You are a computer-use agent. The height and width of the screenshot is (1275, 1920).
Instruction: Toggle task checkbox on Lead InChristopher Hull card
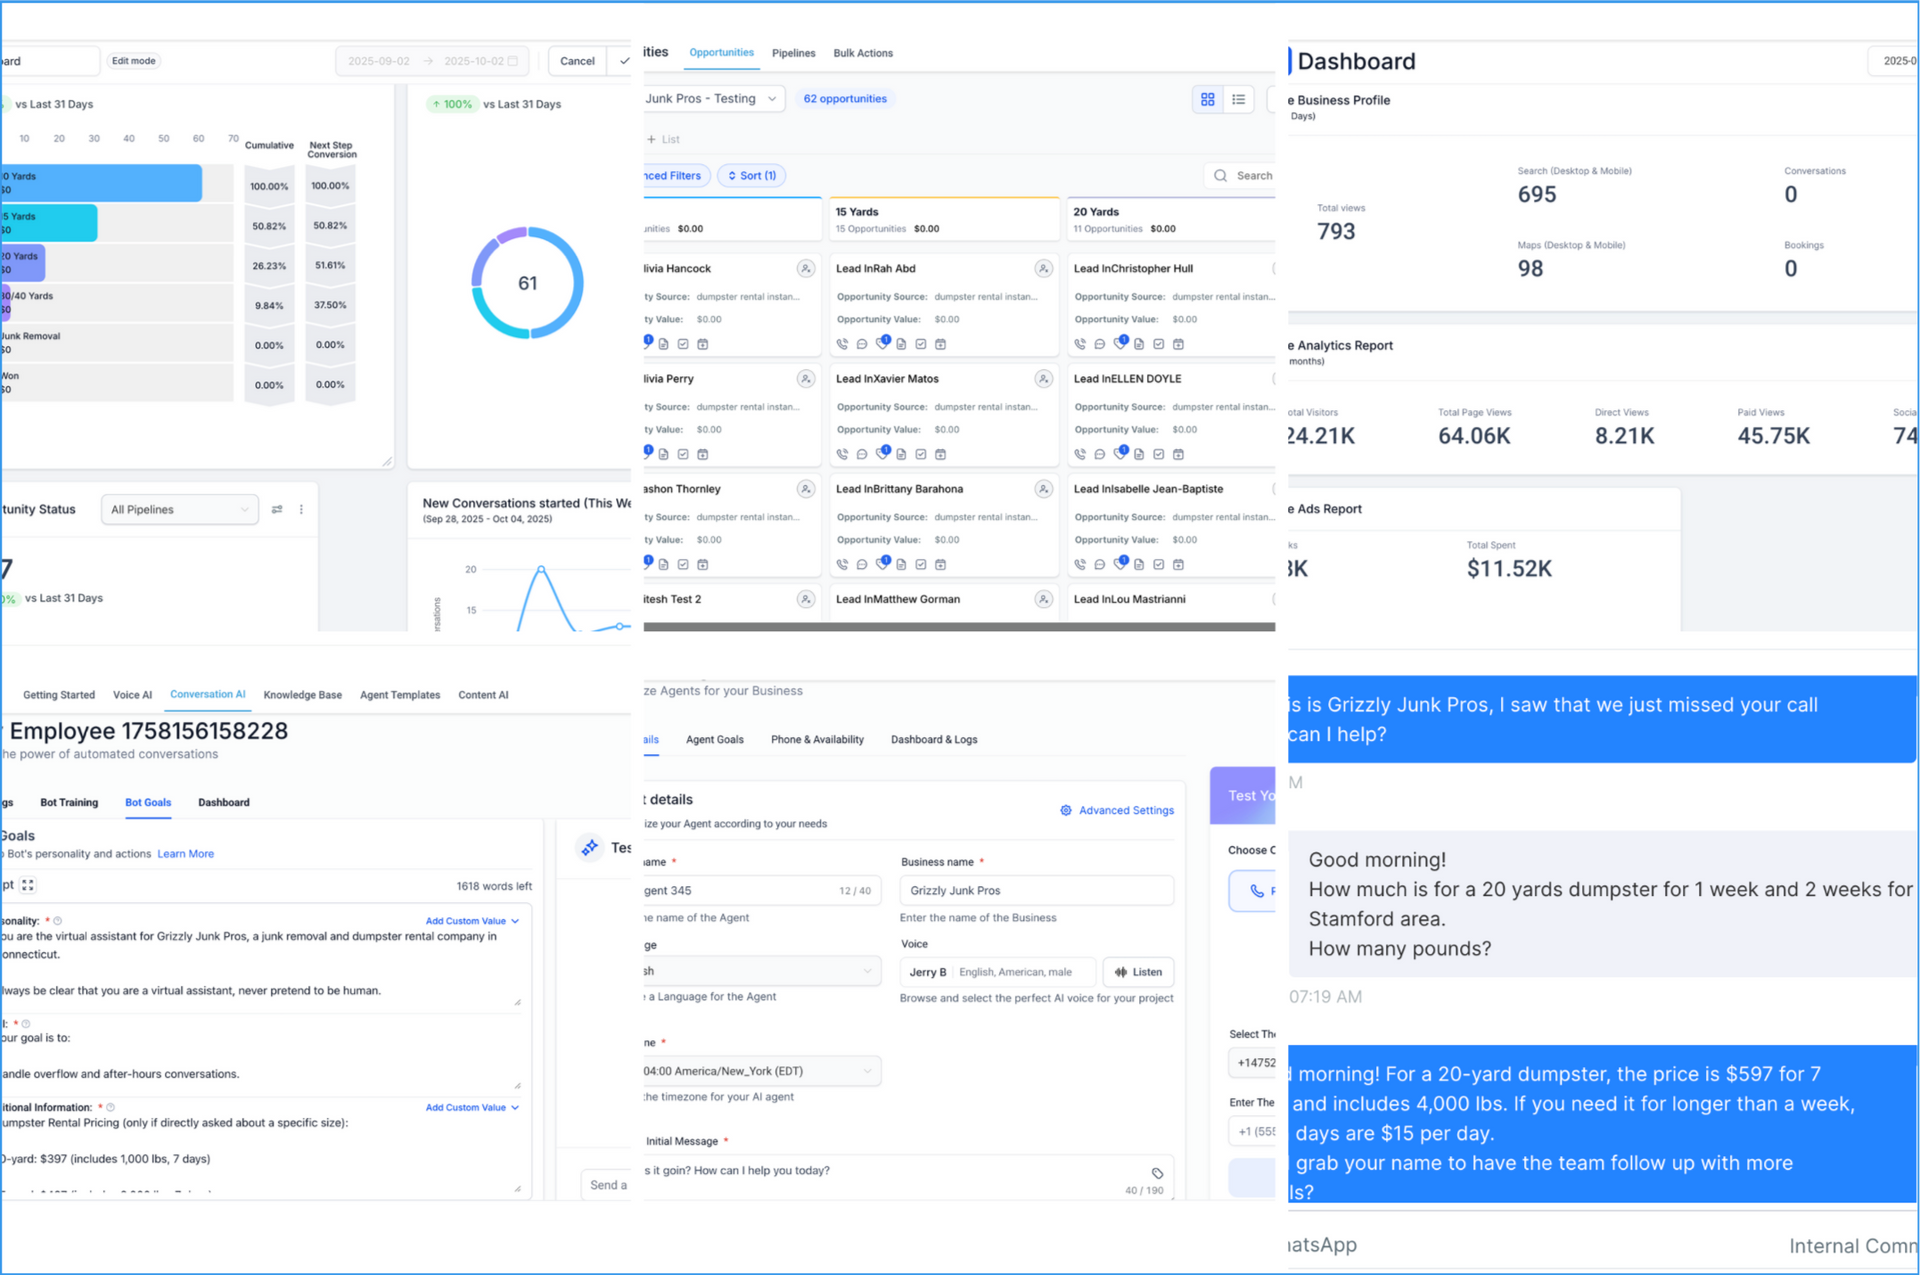coord(1158,344)
